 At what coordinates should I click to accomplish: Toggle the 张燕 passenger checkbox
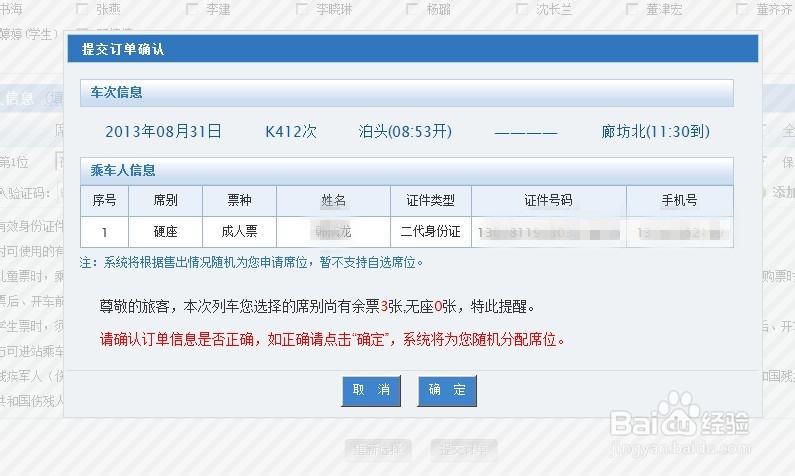(82, 9)
